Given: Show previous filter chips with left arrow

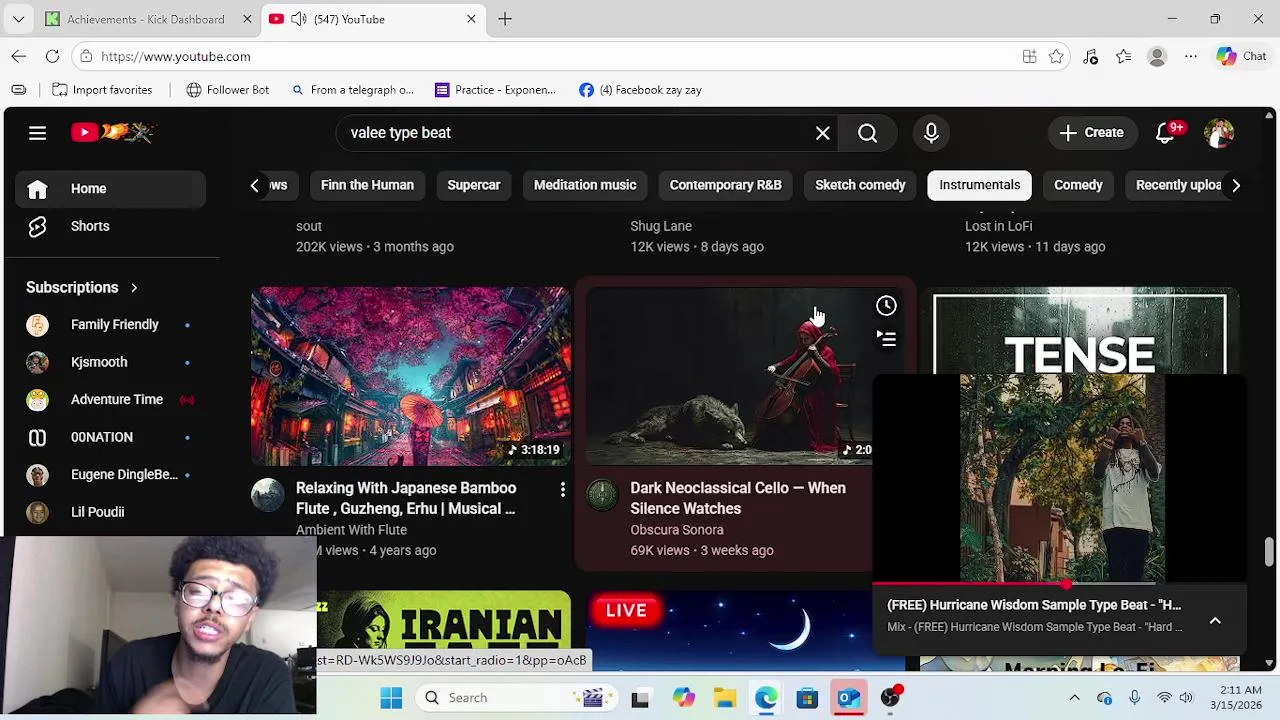Looking at the screenshot, I should (254, 185).
